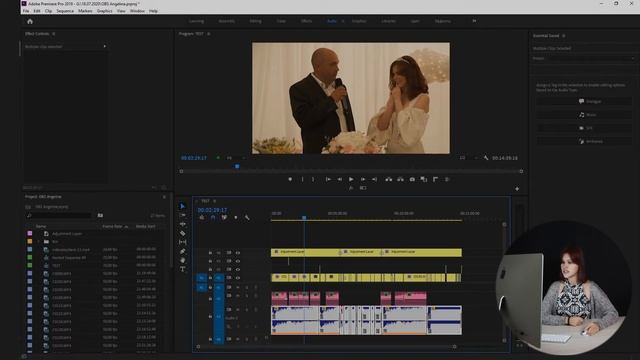
Task: Switch to the Editing workspace tab
Action: tap(255, 21)
